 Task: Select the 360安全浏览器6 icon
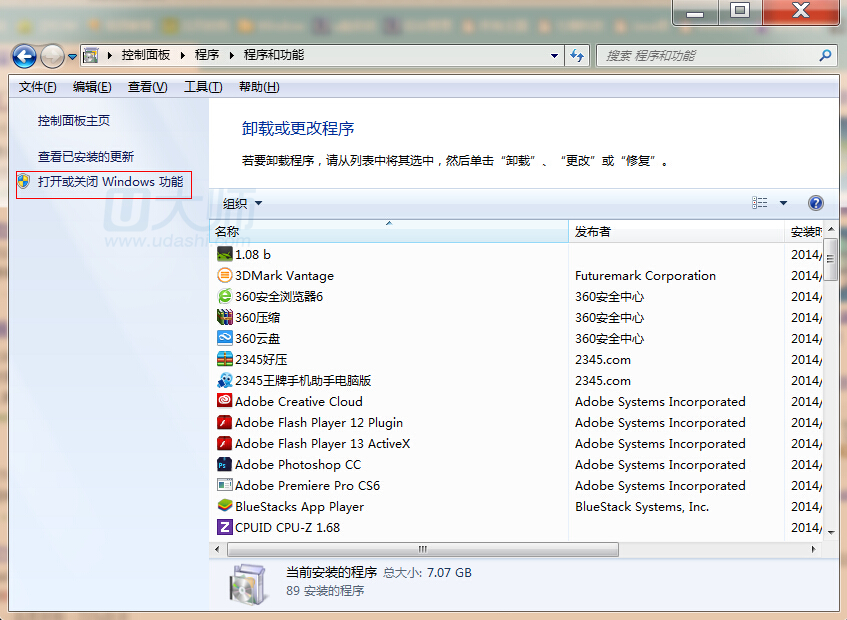pyautogui.click(x=224, y=296)
